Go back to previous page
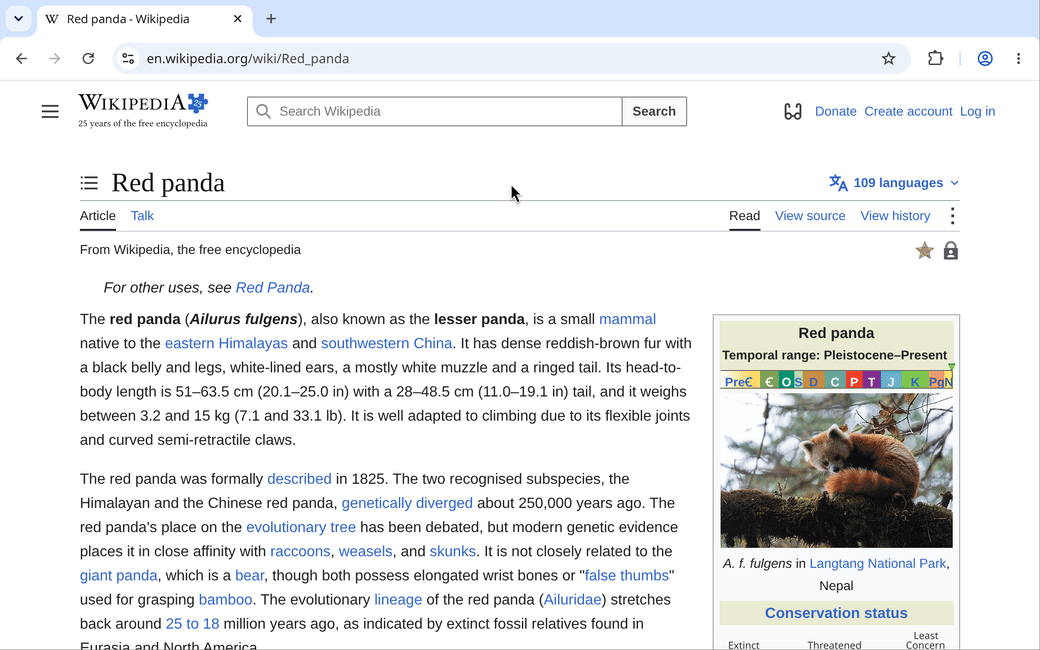This screenshot has width=1040, height=650. click(x=21, y=58)
